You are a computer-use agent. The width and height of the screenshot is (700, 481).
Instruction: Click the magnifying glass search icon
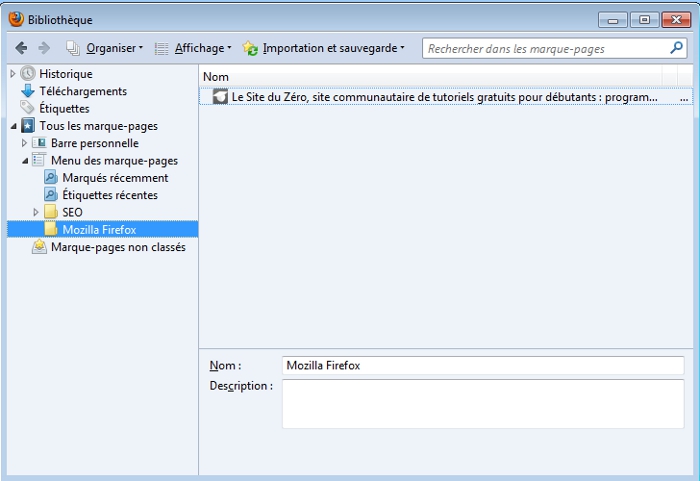676,48
